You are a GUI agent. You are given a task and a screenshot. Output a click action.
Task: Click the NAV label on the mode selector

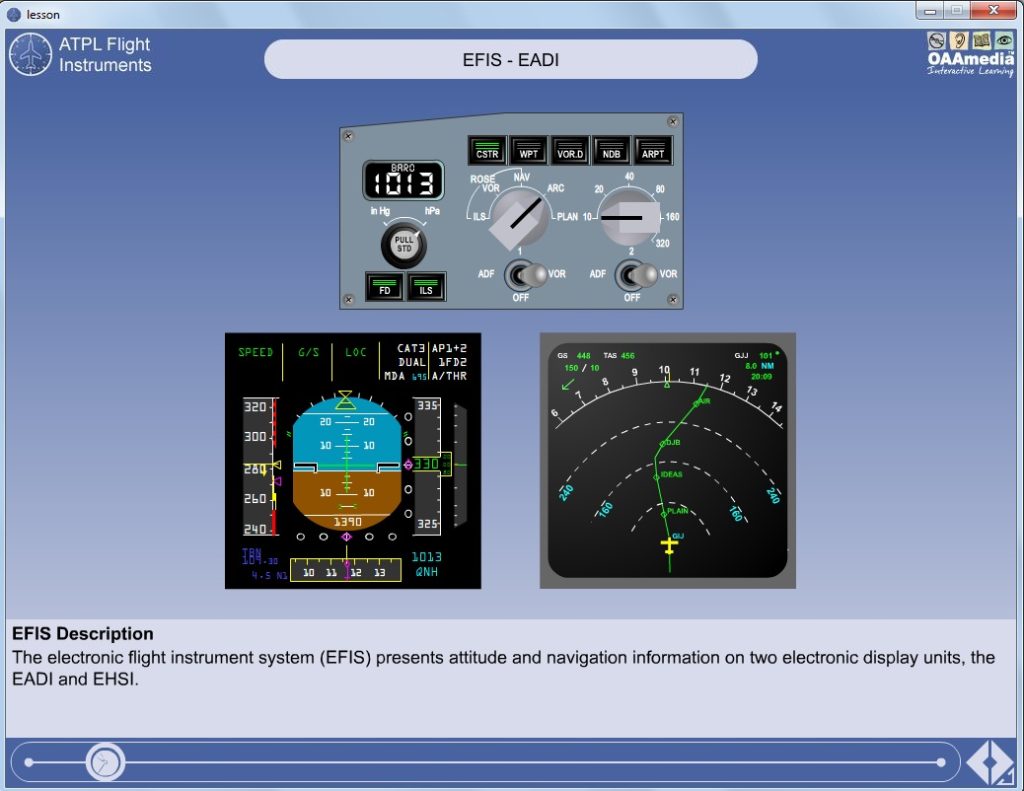(x=522, y=177)
